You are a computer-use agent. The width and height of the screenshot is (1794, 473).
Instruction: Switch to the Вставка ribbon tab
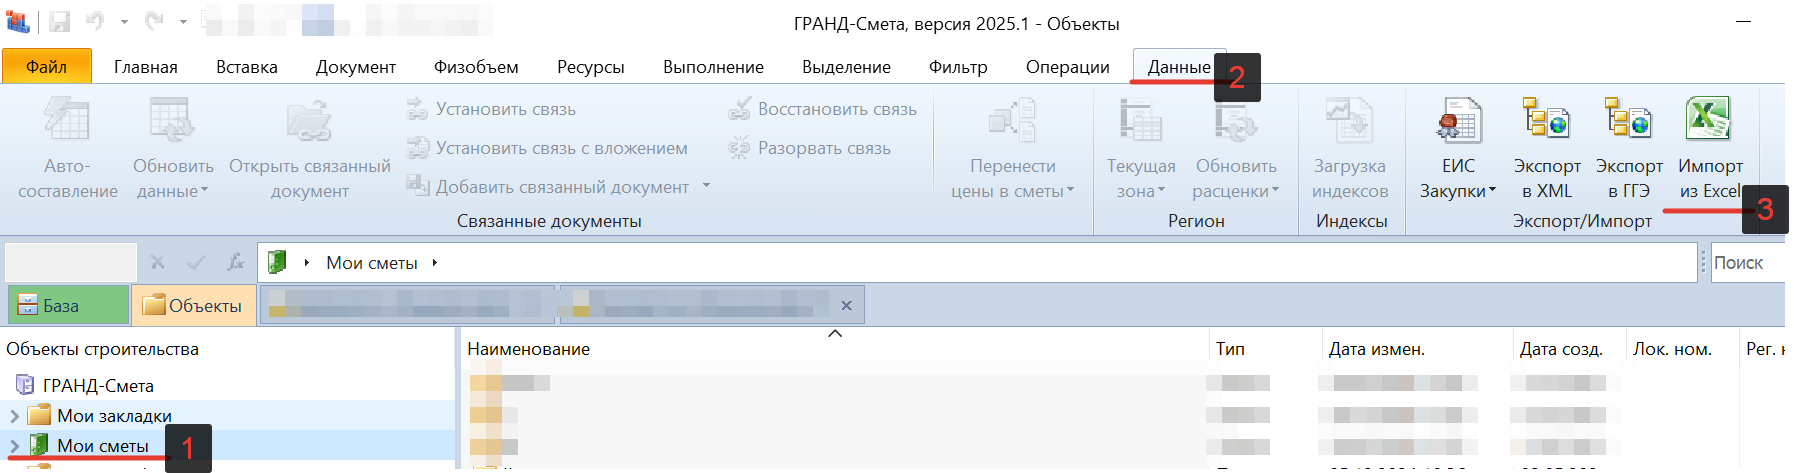[247, 67]
